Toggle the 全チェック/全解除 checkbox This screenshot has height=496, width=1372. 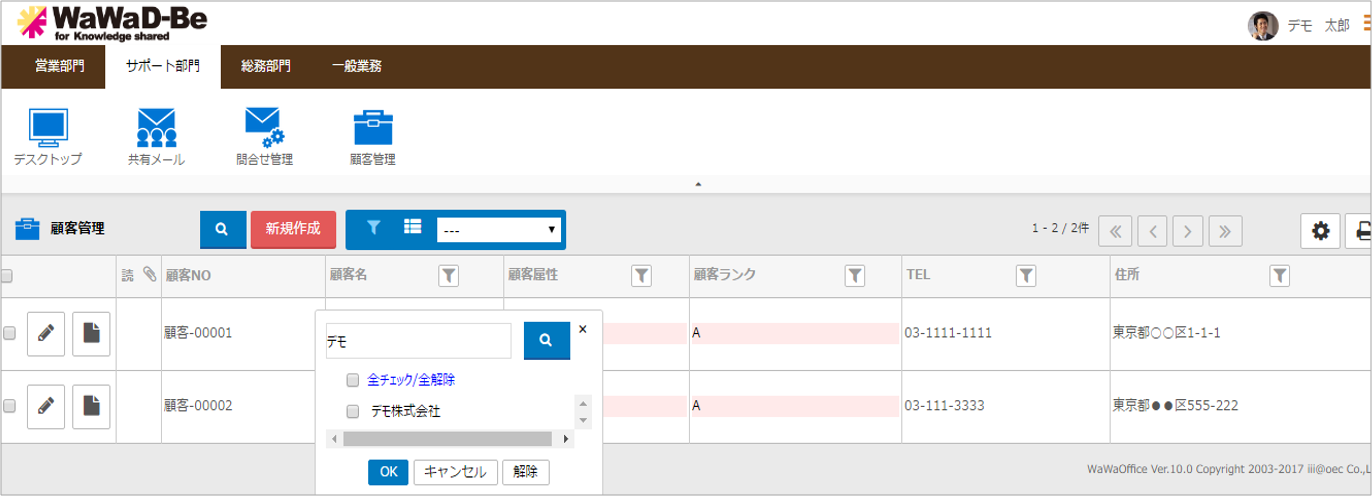click(352, 380)
